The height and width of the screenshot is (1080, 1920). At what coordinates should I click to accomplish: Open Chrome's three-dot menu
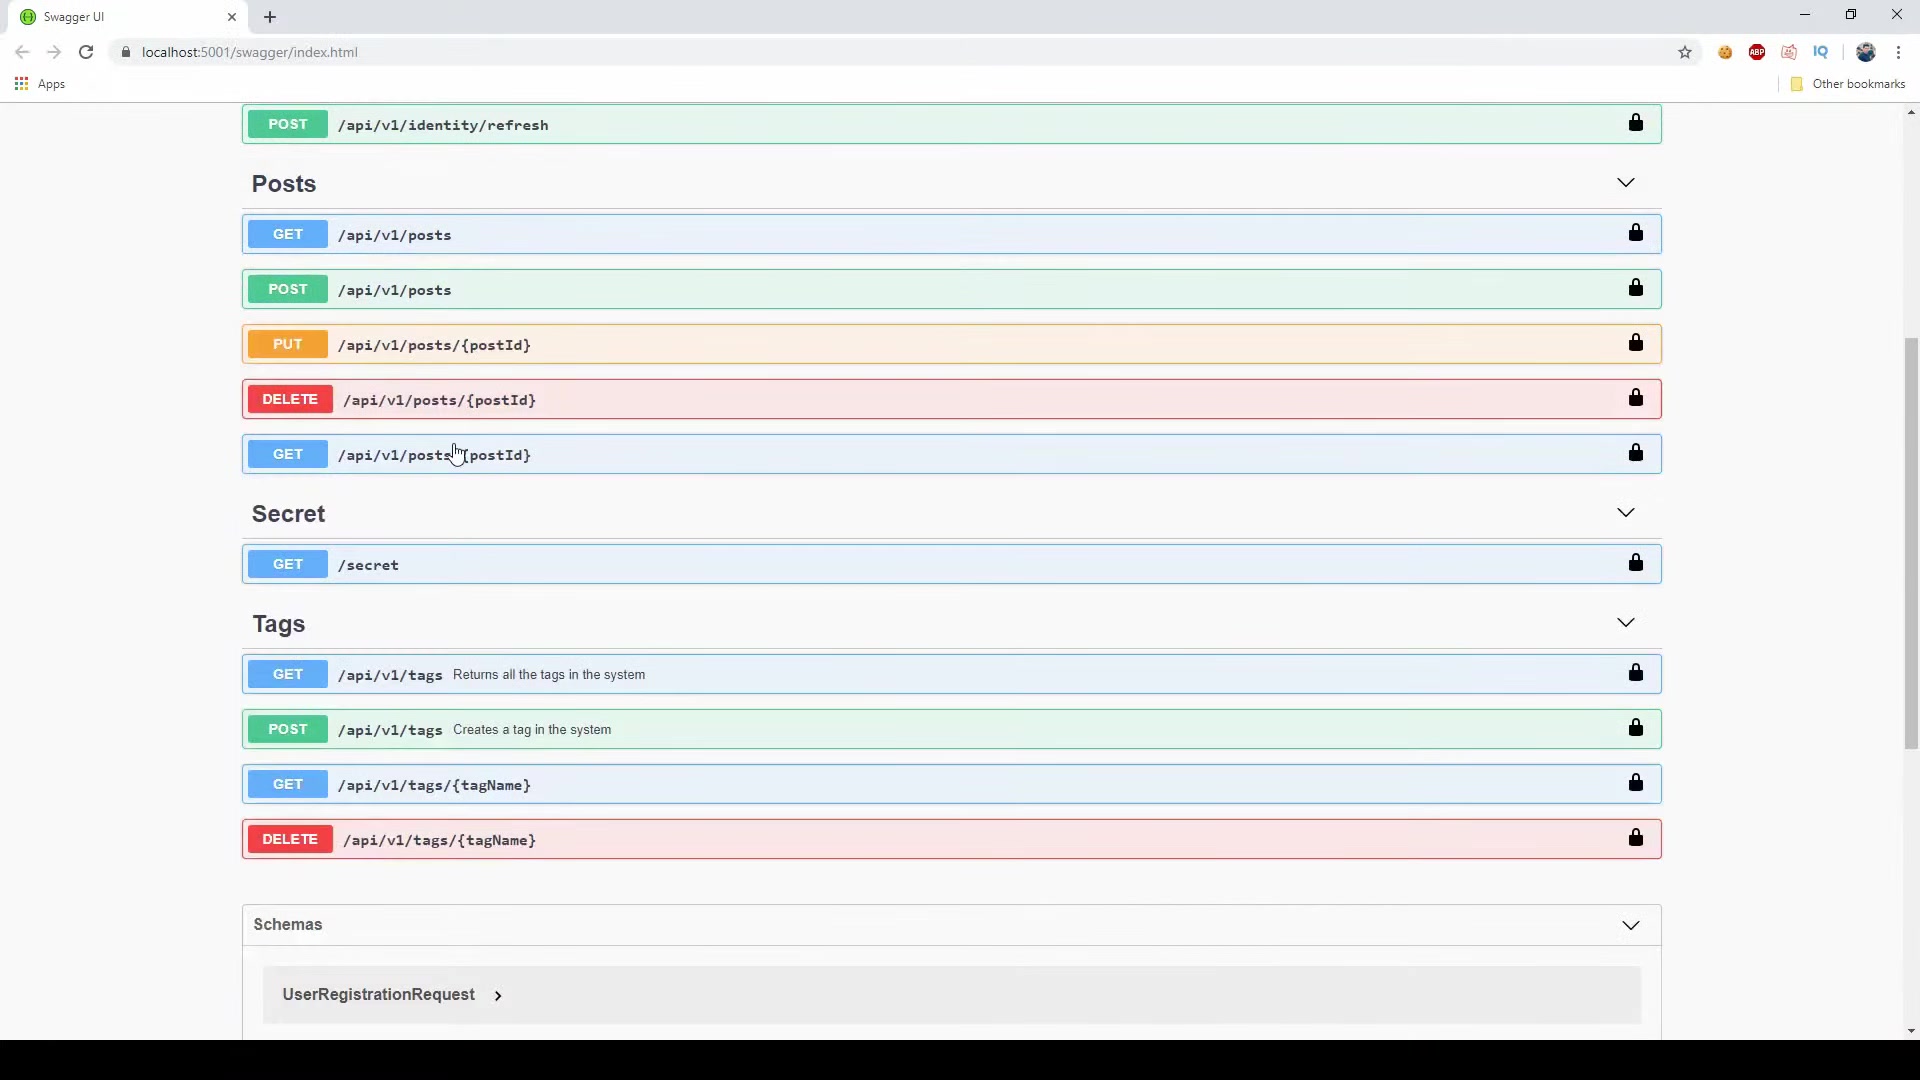(x=1899, y=52)
